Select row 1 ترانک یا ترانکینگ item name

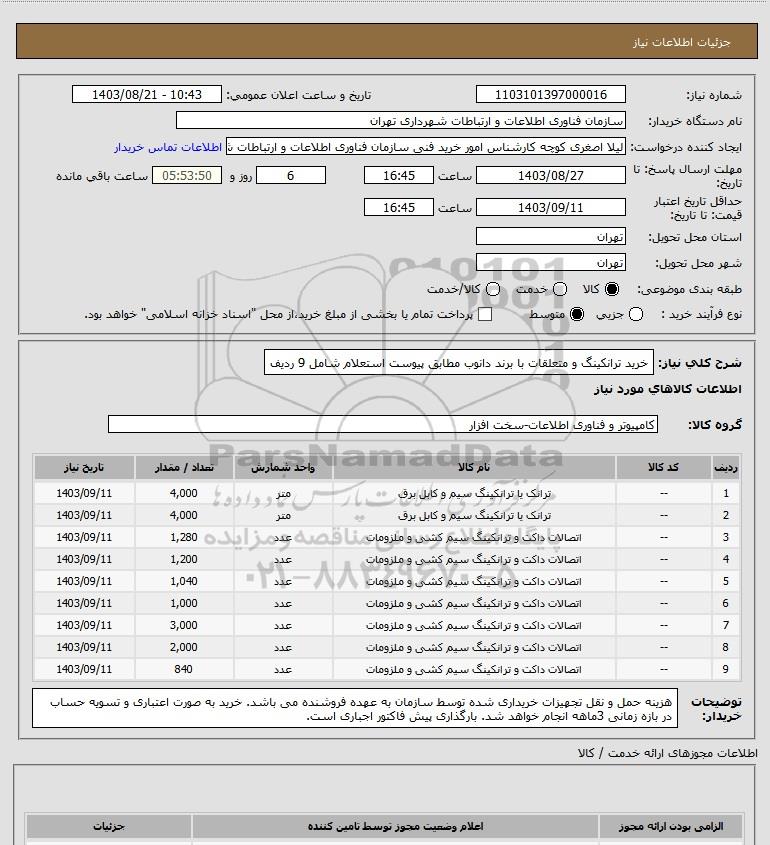point(474,494)
